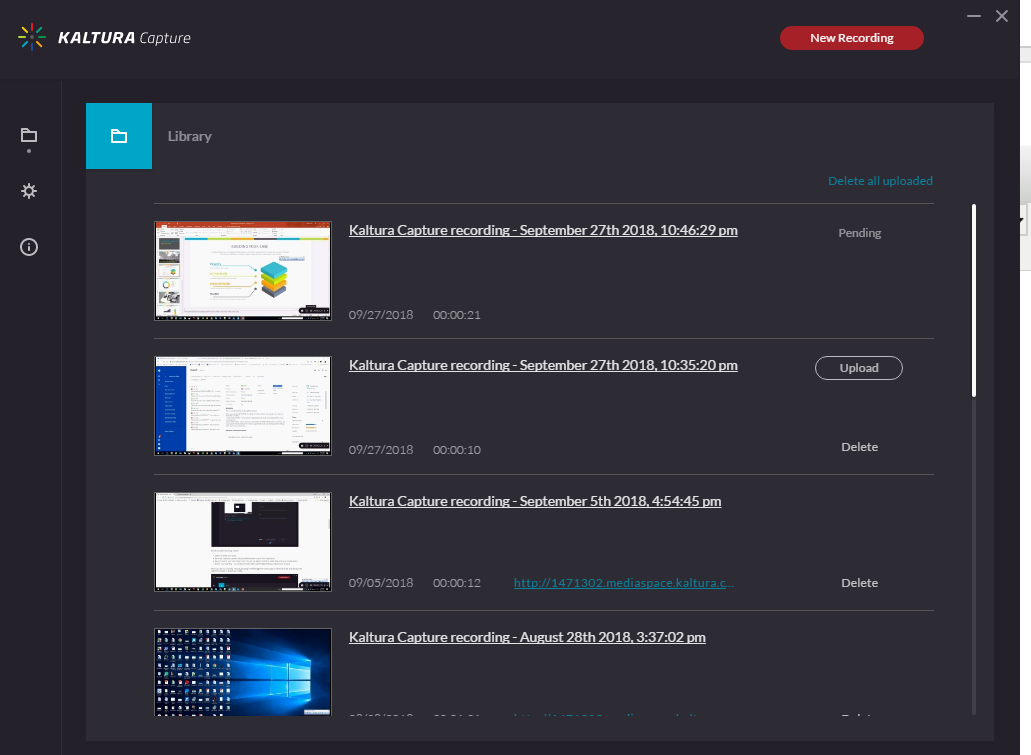Open recording titled September 5th 2018, 4:54:45 pm

tap(535, 501)
